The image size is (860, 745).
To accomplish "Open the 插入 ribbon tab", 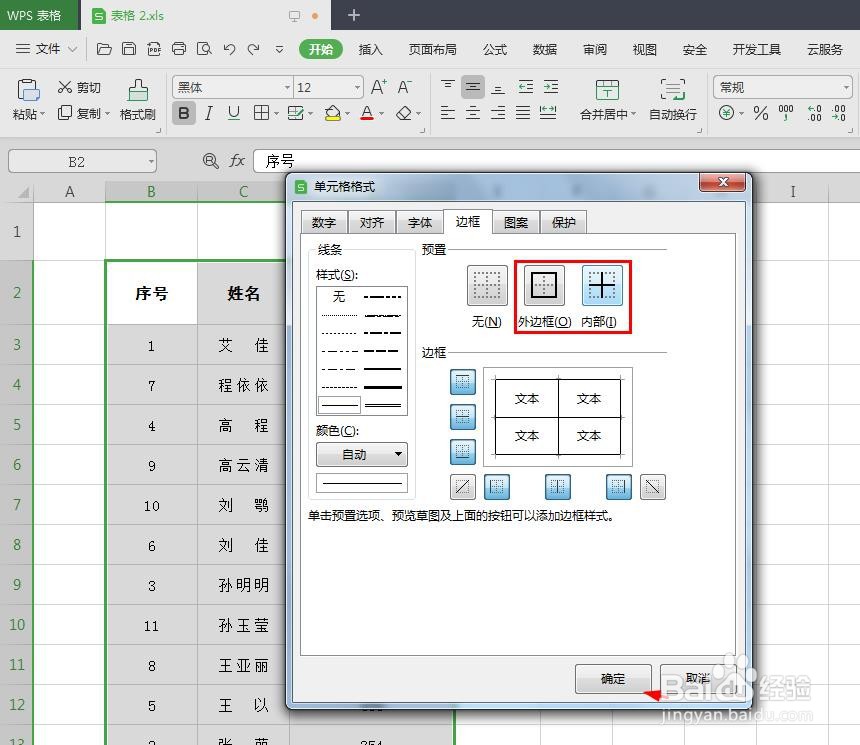I will tap(370, 48).
